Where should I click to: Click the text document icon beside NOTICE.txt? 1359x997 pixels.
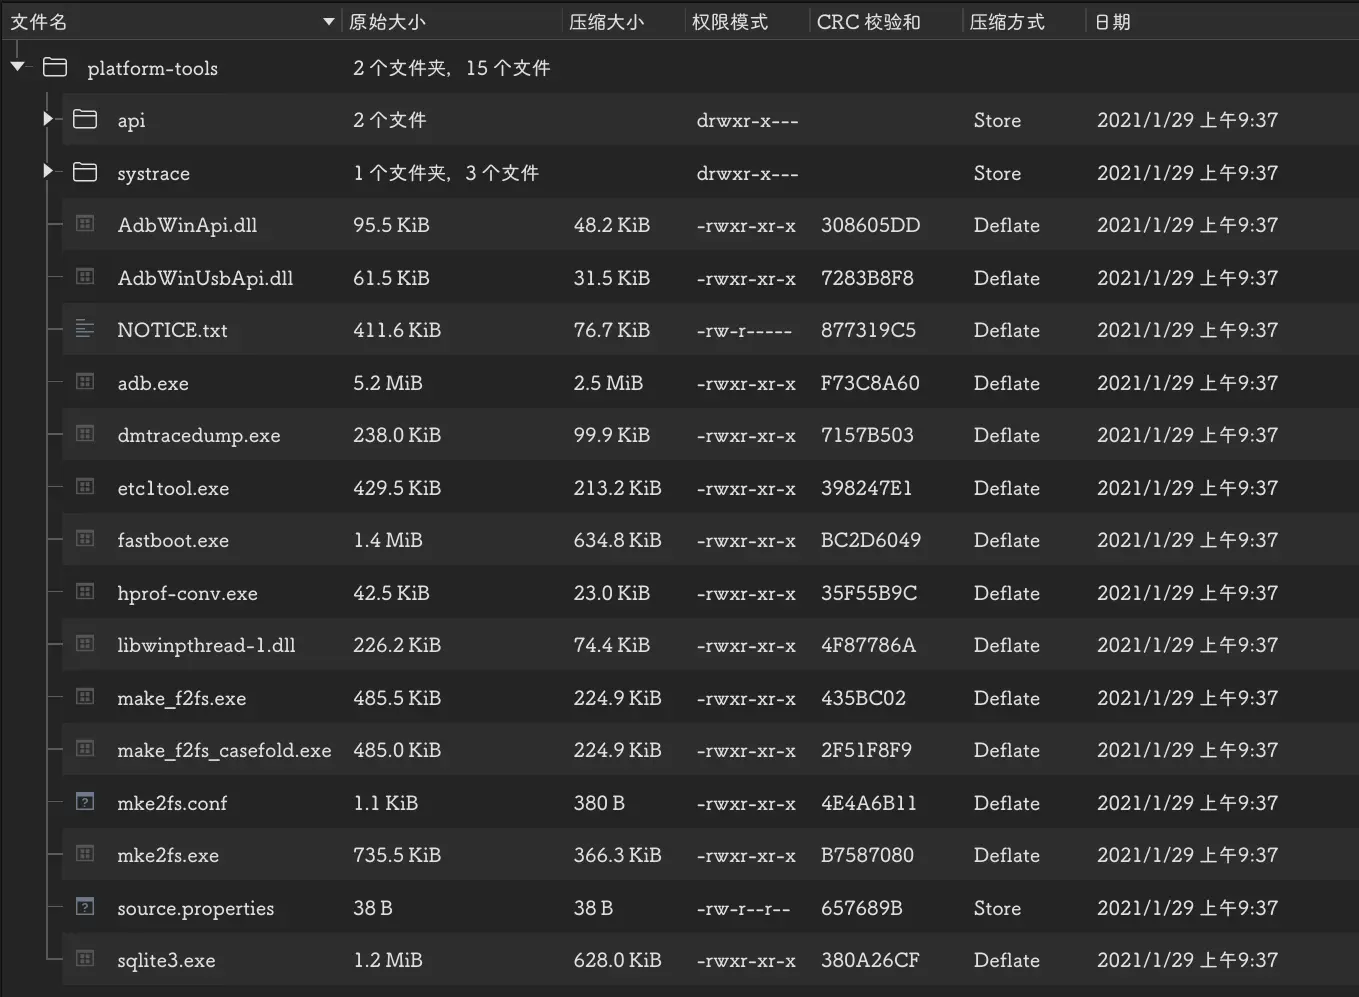click(84, 328)
